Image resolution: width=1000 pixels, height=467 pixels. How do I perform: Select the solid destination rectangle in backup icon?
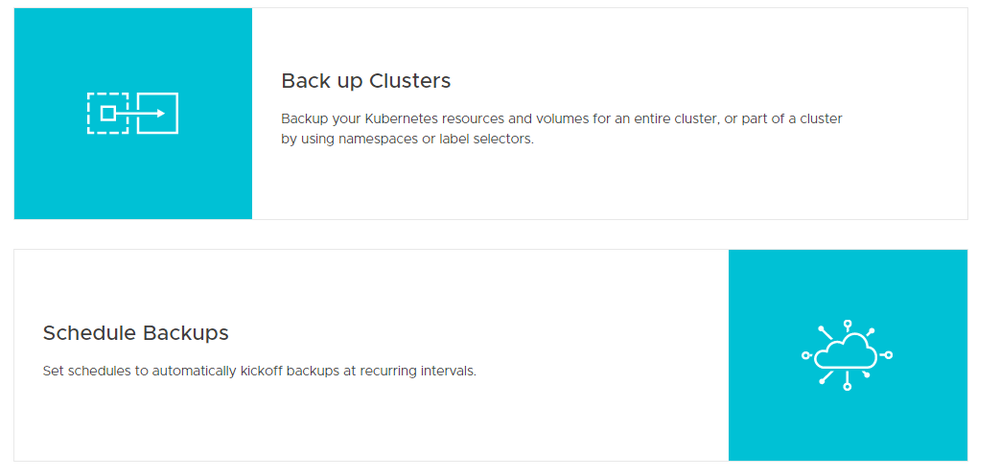pos(158,113)
